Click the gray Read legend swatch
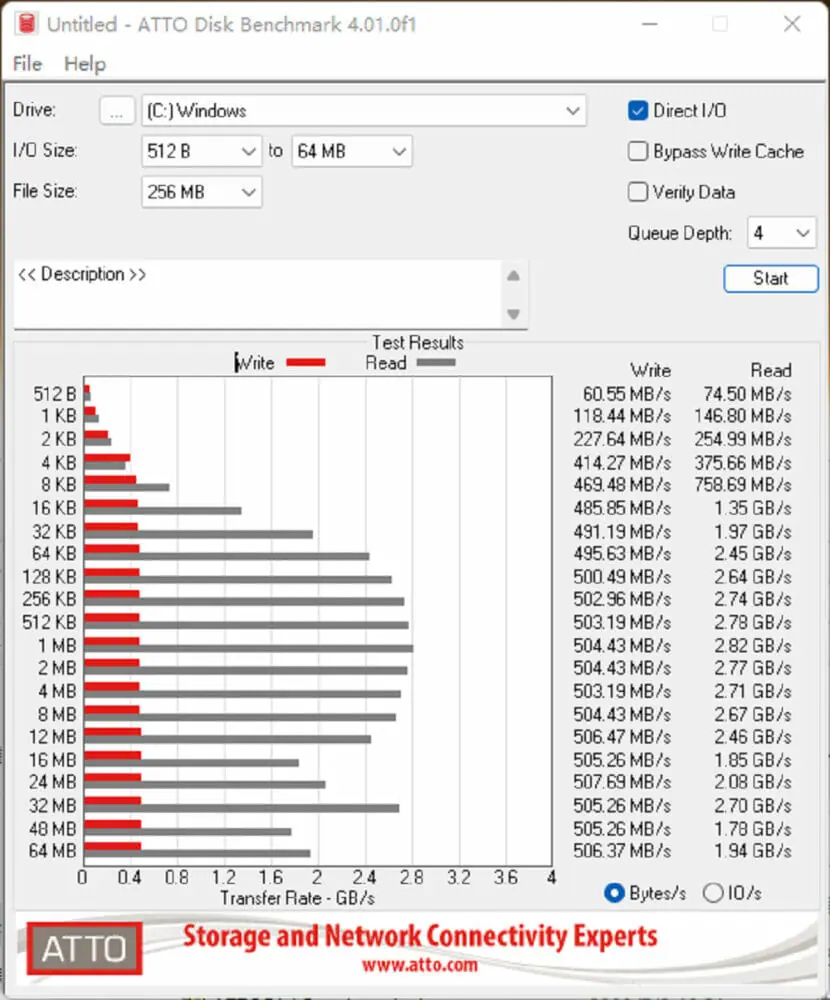Viewport: 830px width, 1000px height. (x=435, y=363)
